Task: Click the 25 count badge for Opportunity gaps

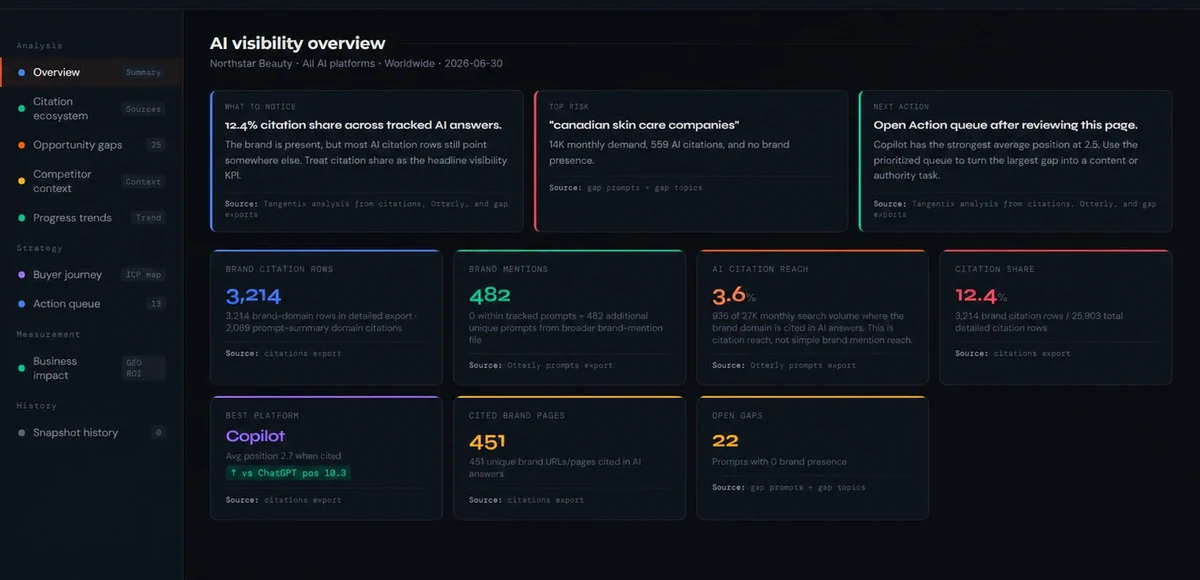Action: click(x=155, y=145)
